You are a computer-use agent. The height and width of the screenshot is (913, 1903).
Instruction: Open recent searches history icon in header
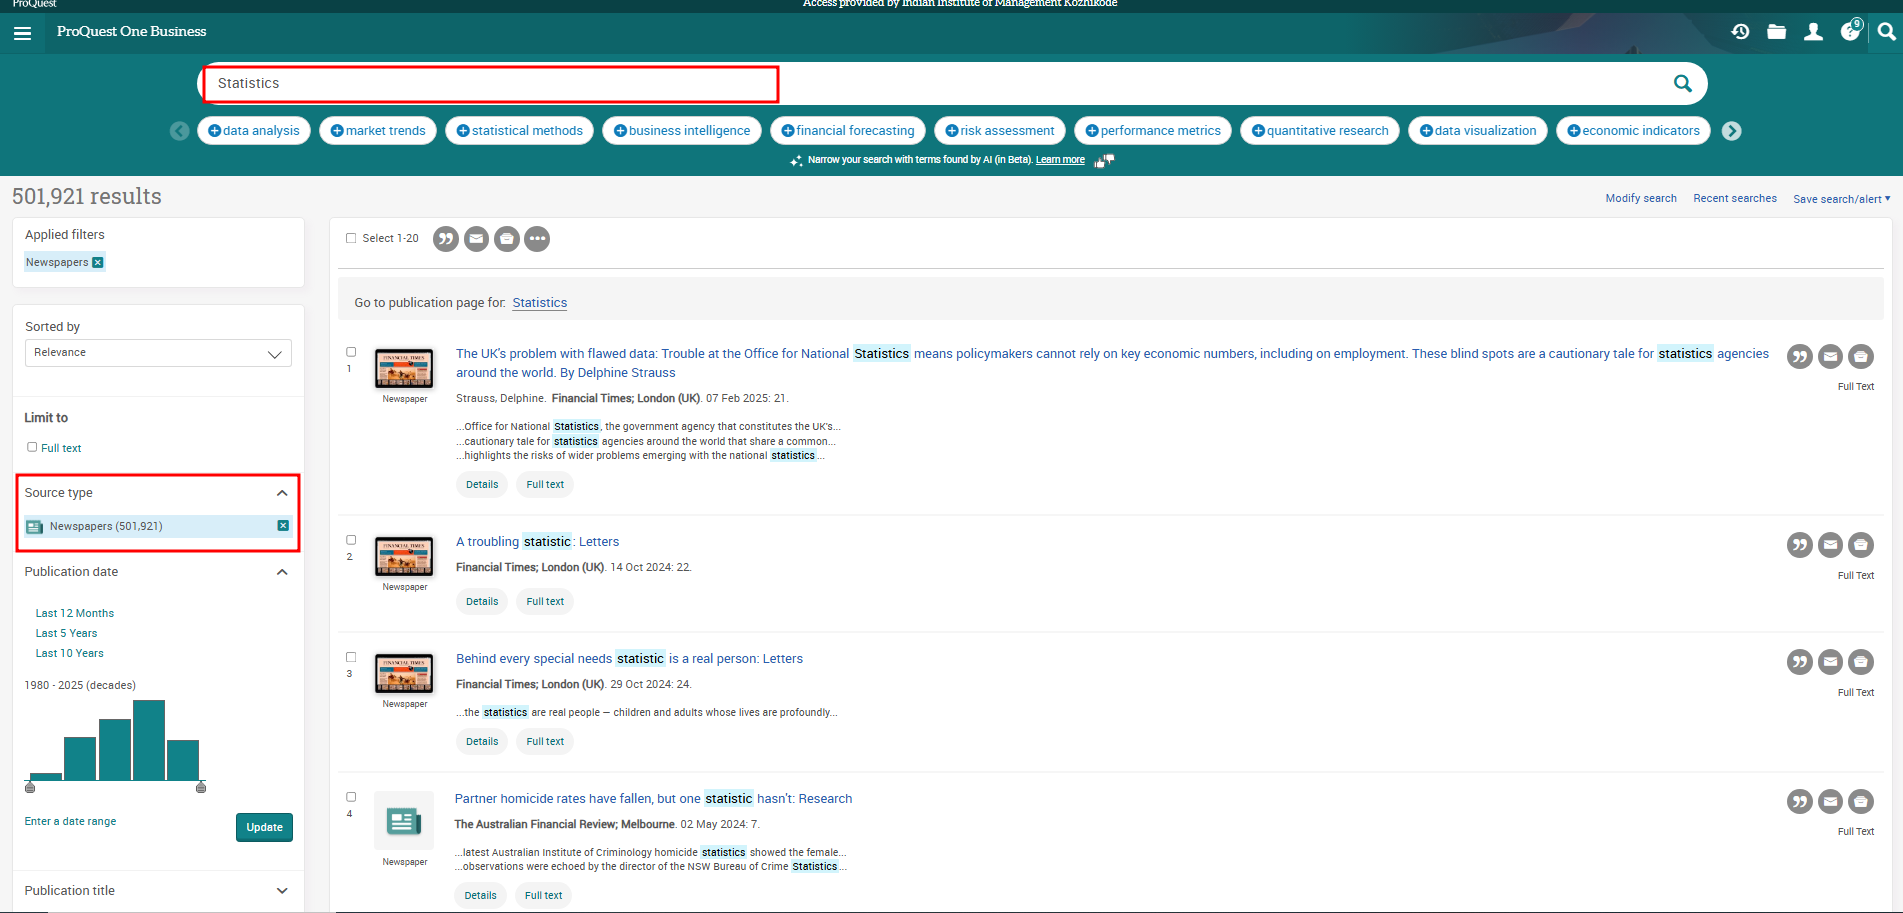point(1740,32)
